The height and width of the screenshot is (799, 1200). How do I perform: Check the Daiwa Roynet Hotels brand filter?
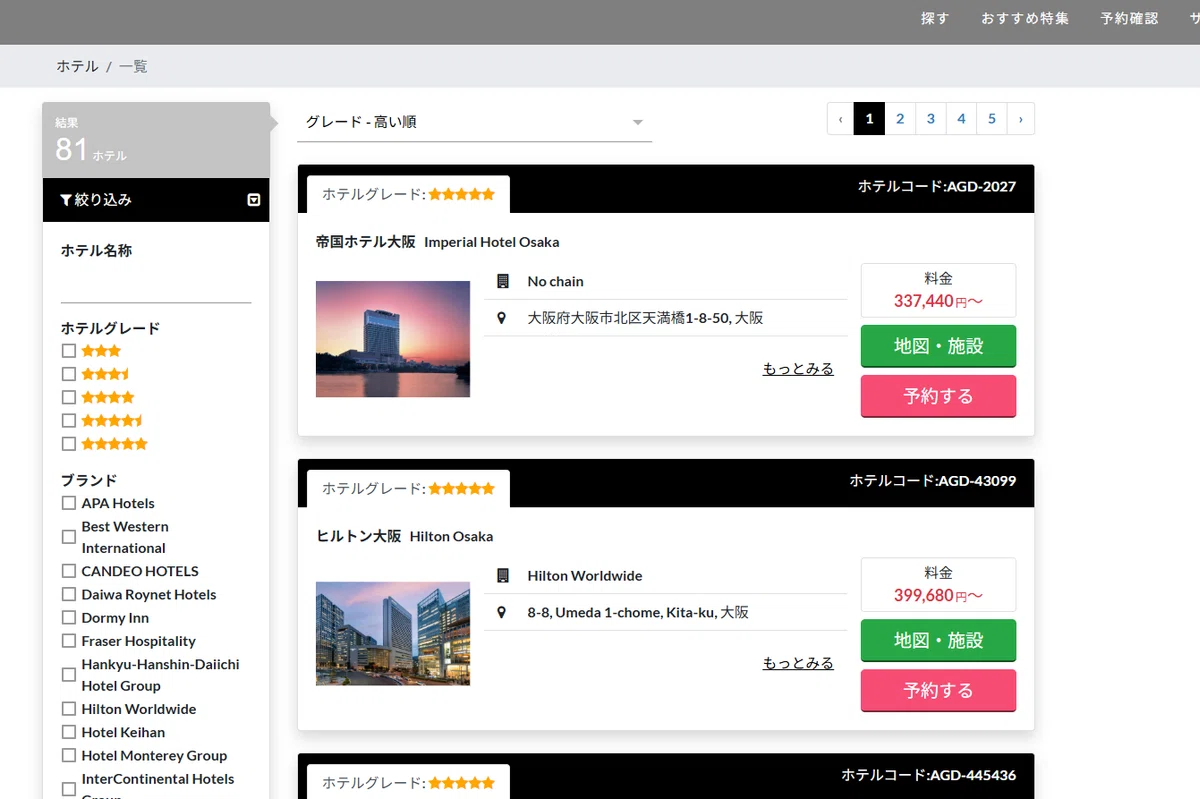tap(69, 594)
